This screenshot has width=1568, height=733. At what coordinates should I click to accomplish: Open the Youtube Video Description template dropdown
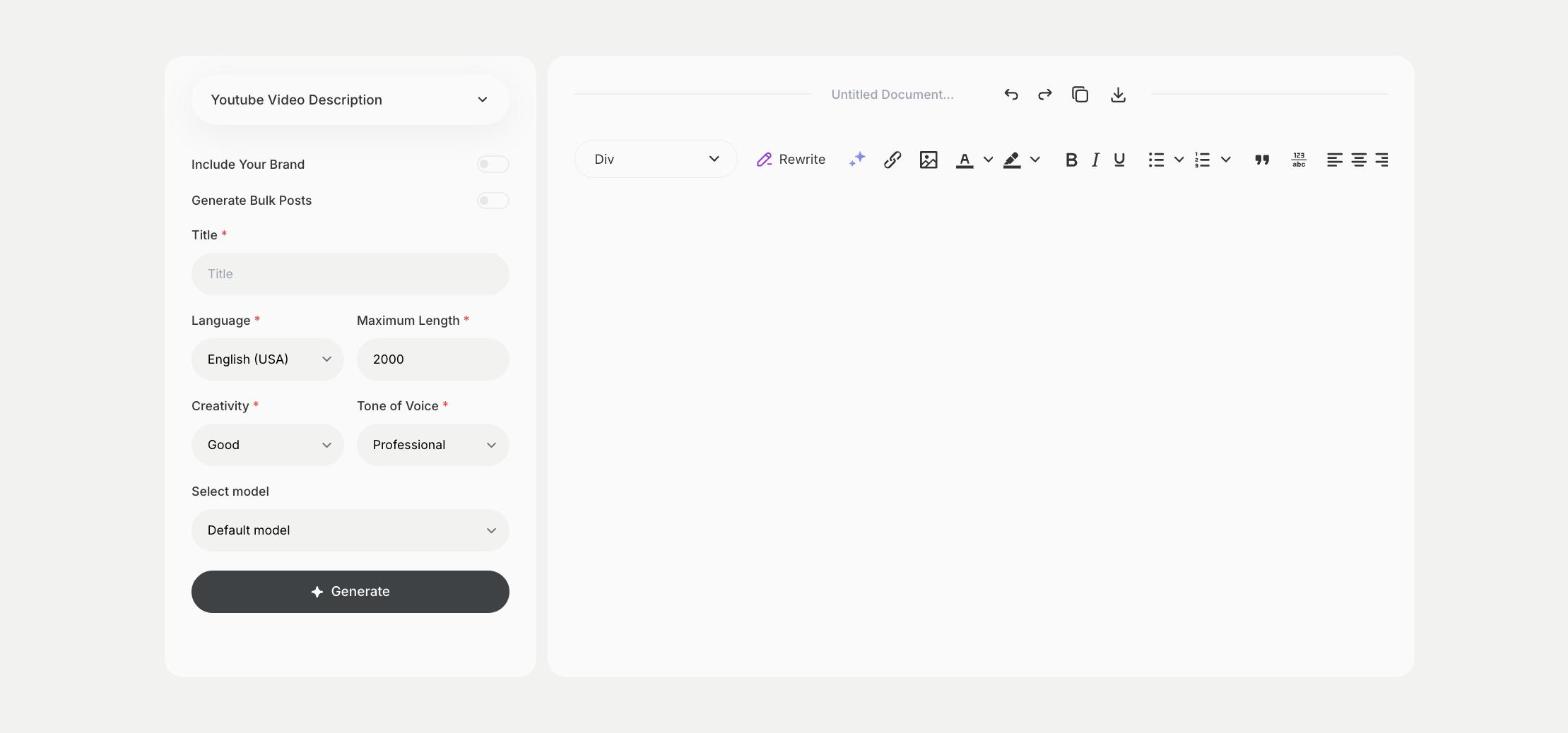350,100
